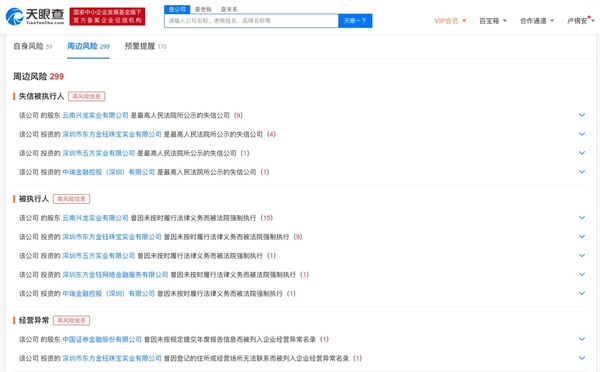Open 中国证券金融股份有限公司 link
Viewport: 600px width, 372px height.
click(x=102, y=339)
